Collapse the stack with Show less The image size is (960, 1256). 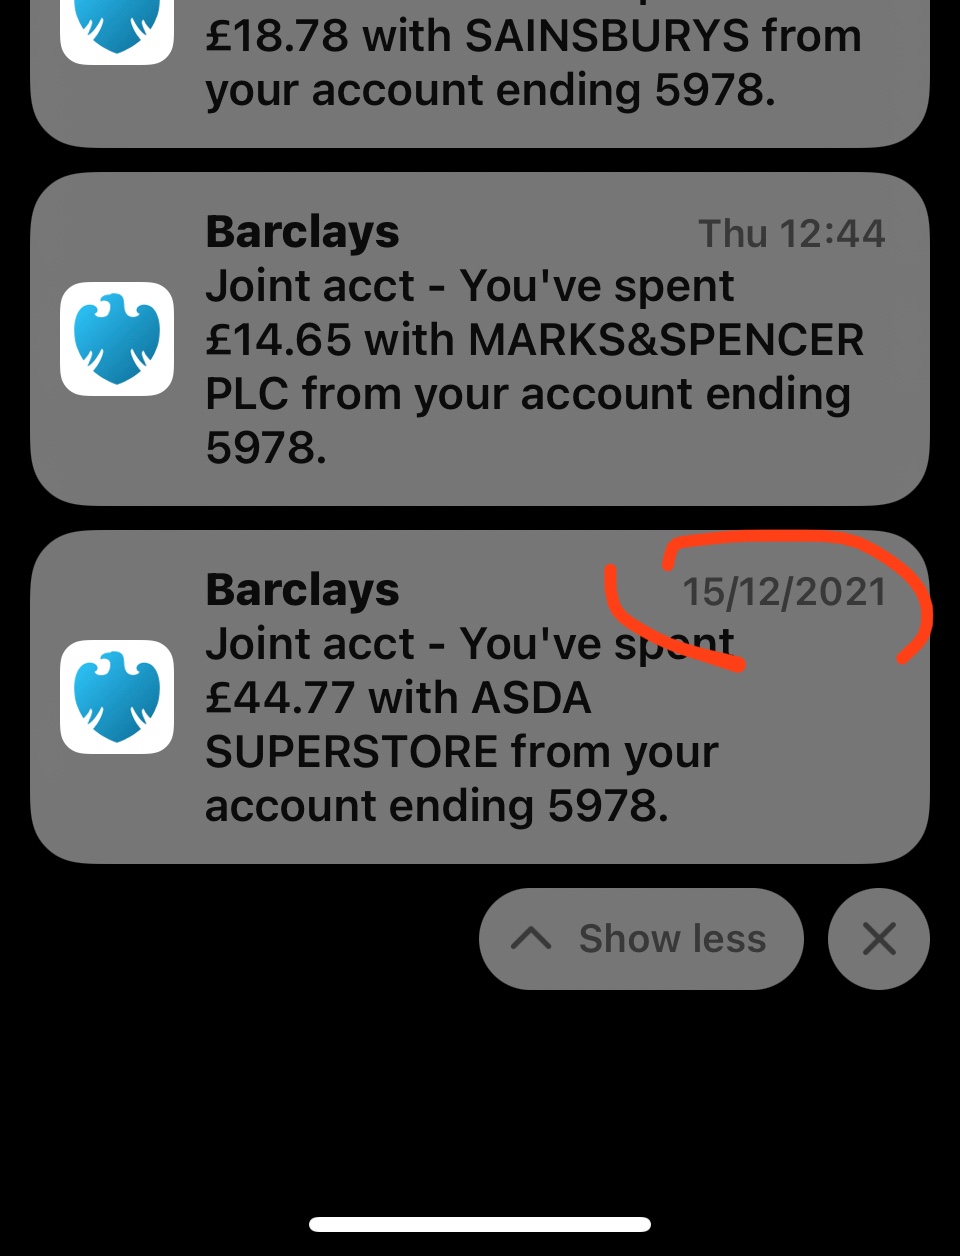pyautogui.click(x=641, y=939)
